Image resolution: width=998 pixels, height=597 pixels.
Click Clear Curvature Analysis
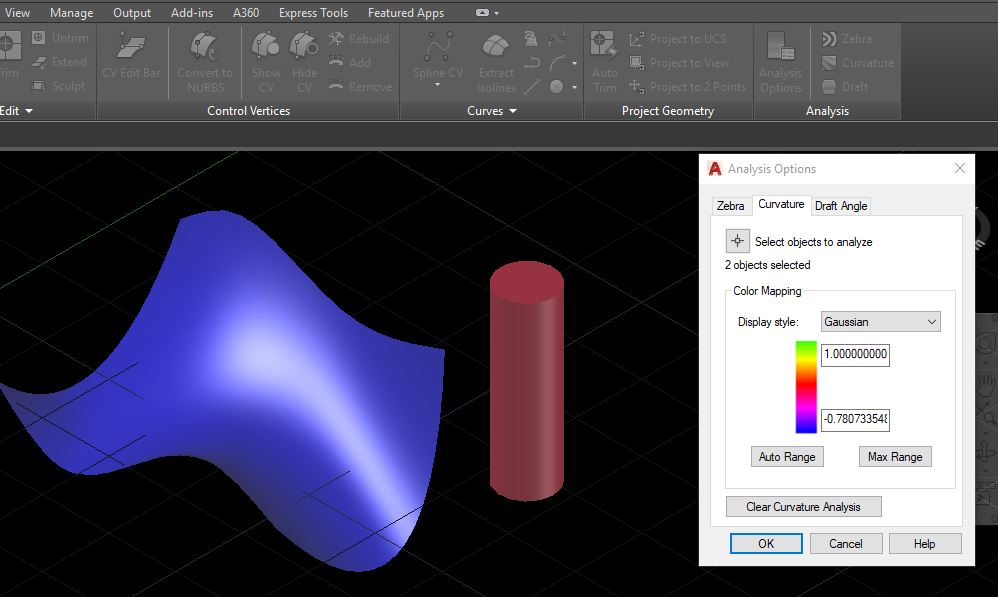(x=803, y=506)
